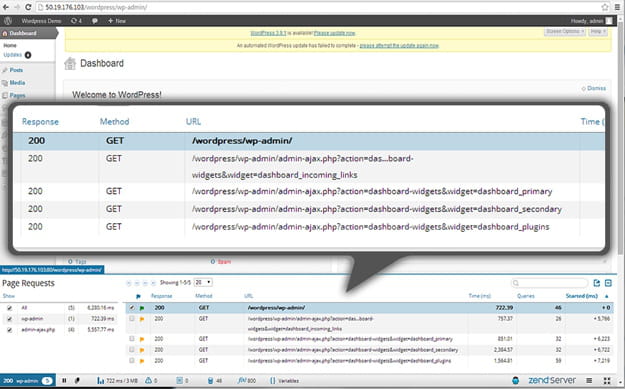The height and width of the screenshot is (389, 625).
Task: Dismiss the Welcome to WordPress panel
Action: pyautogui.click(x=594, y=88)
